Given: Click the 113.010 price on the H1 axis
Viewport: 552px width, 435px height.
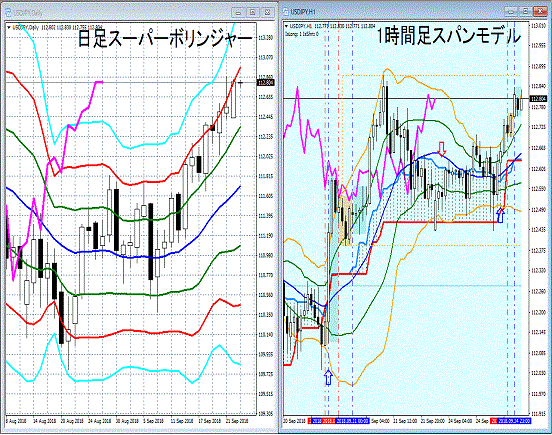Looking at the screenshot, I should (x=539, y=26).
